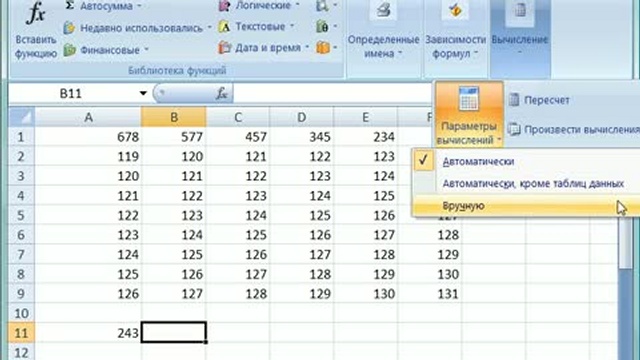Select column B header
Image resolution: width=640 pixels, height=360 pixels.
click(174, 117)
